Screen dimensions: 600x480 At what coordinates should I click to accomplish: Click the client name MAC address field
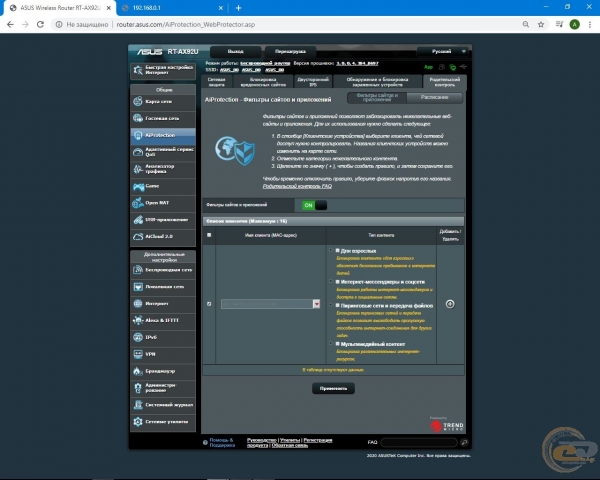tap(267, 304)
